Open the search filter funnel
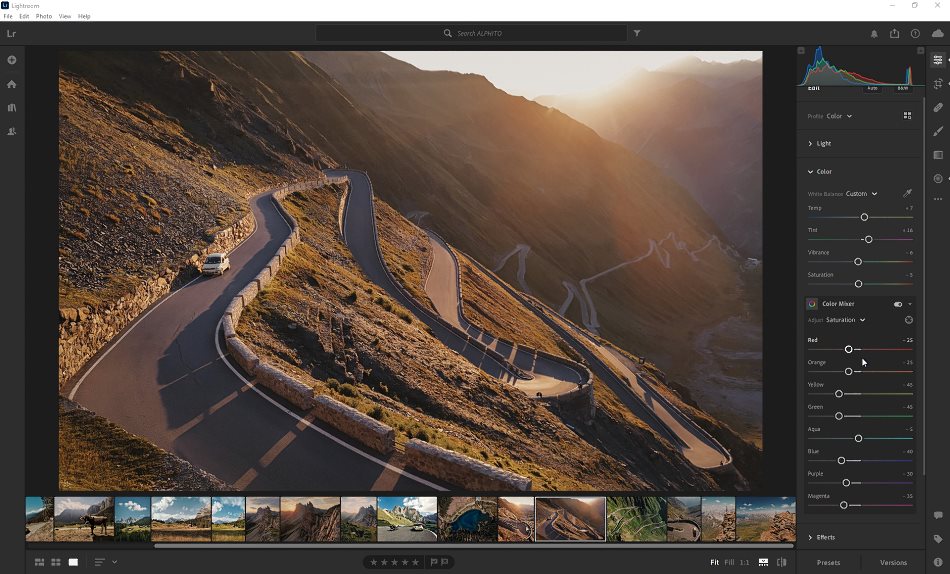950x574 pixels. pos(637,33)
